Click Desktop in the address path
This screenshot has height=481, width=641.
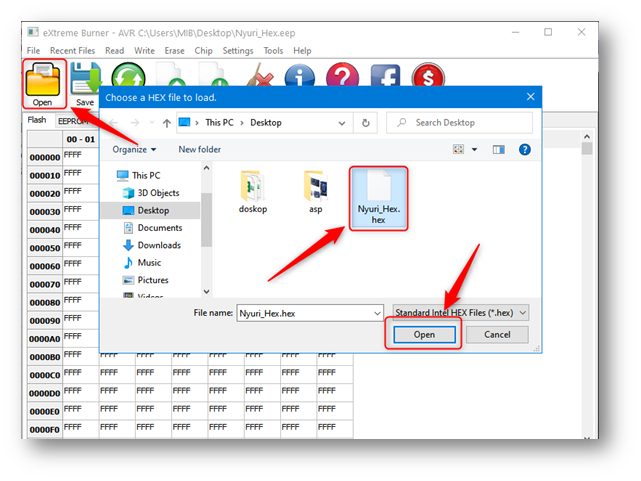(x=266, y=123)
